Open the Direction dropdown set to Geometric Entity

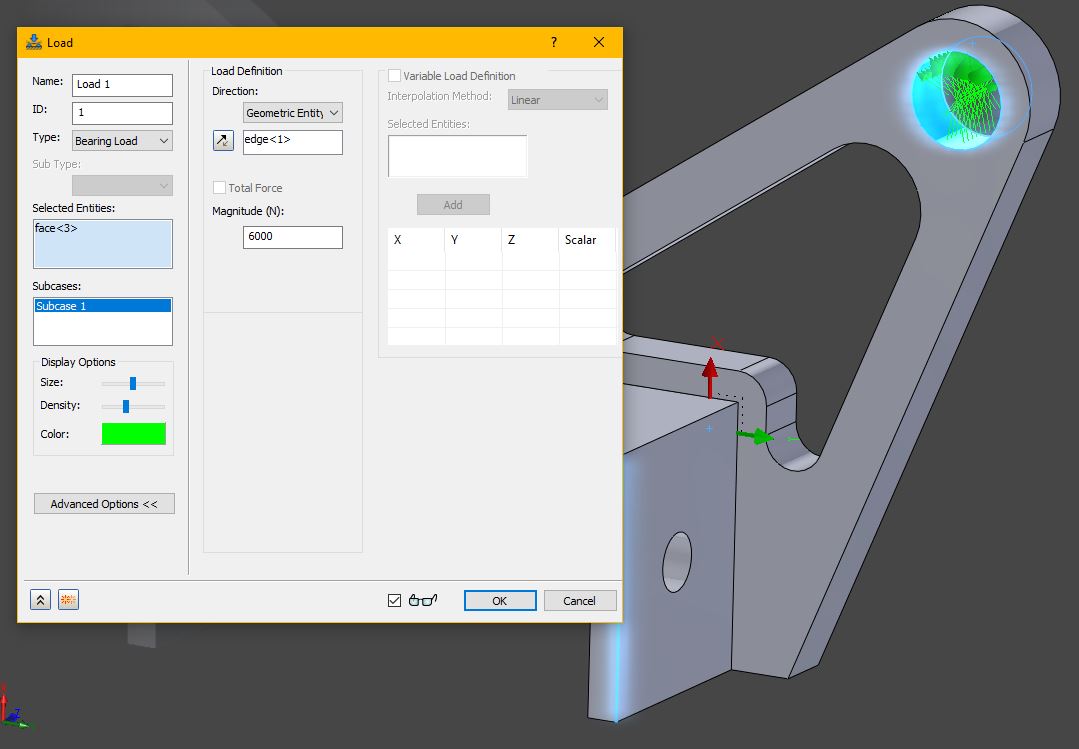[x=292, y=112]
